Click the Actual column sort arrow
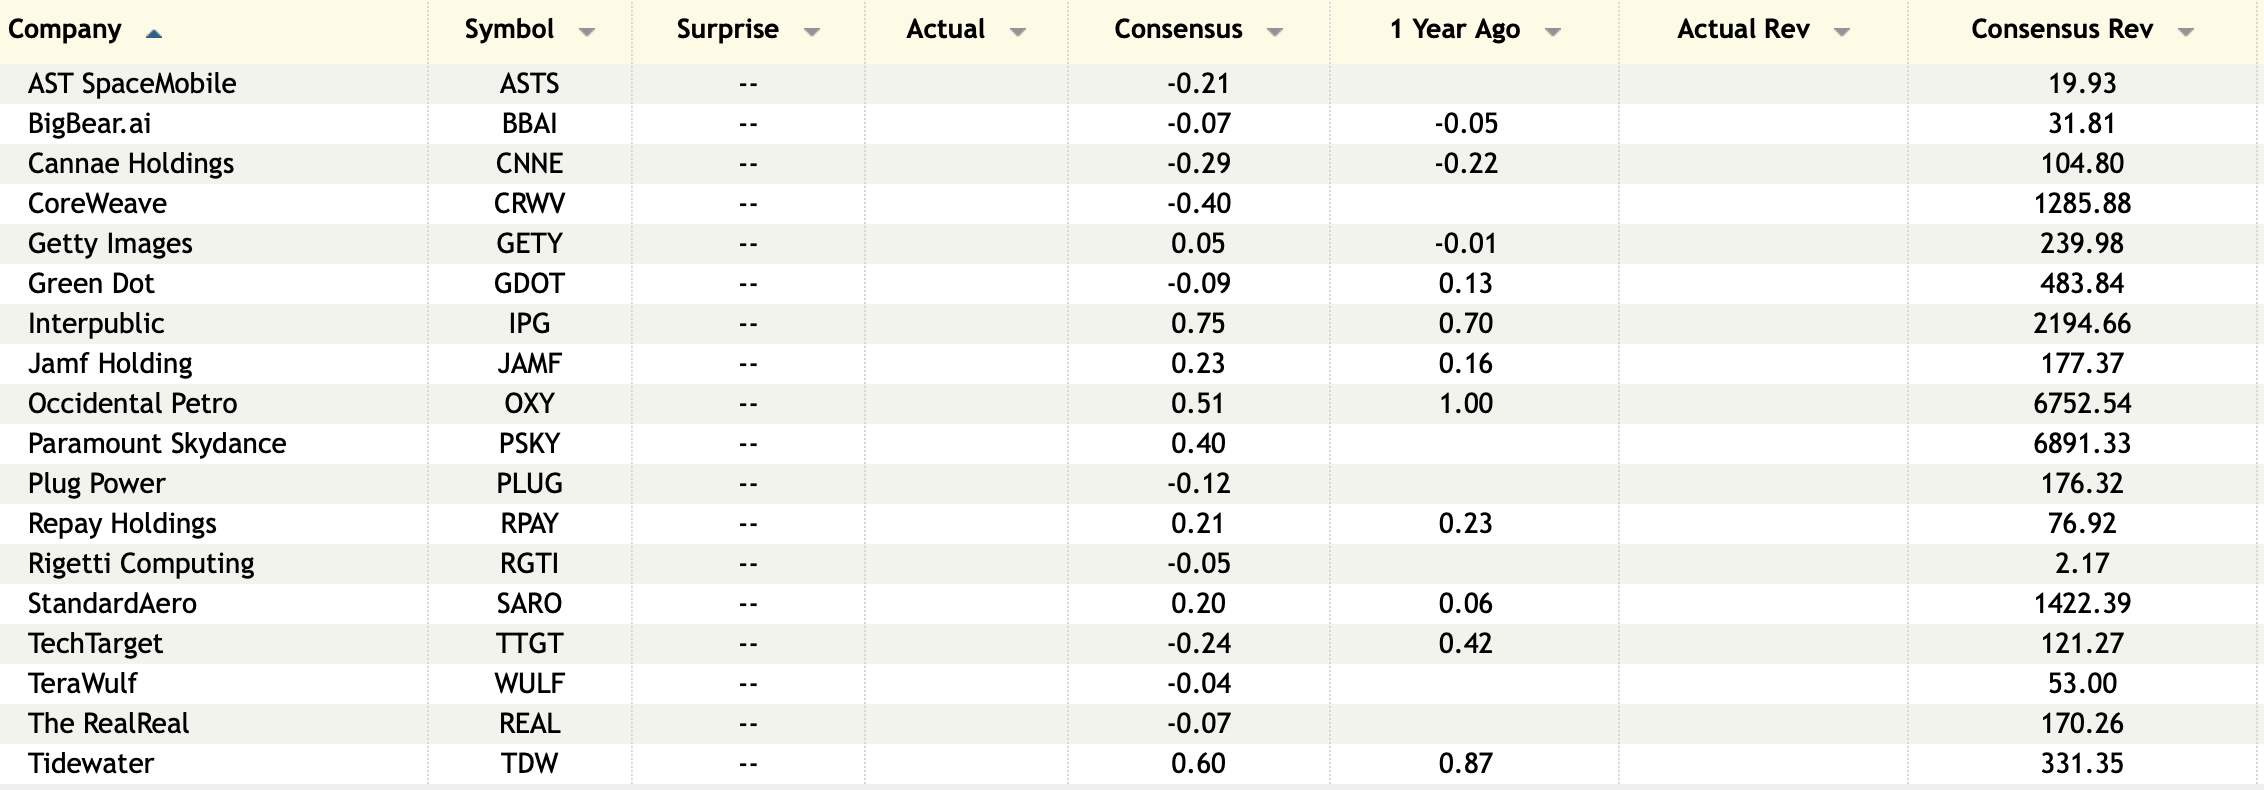 [x=1018, y=33]
